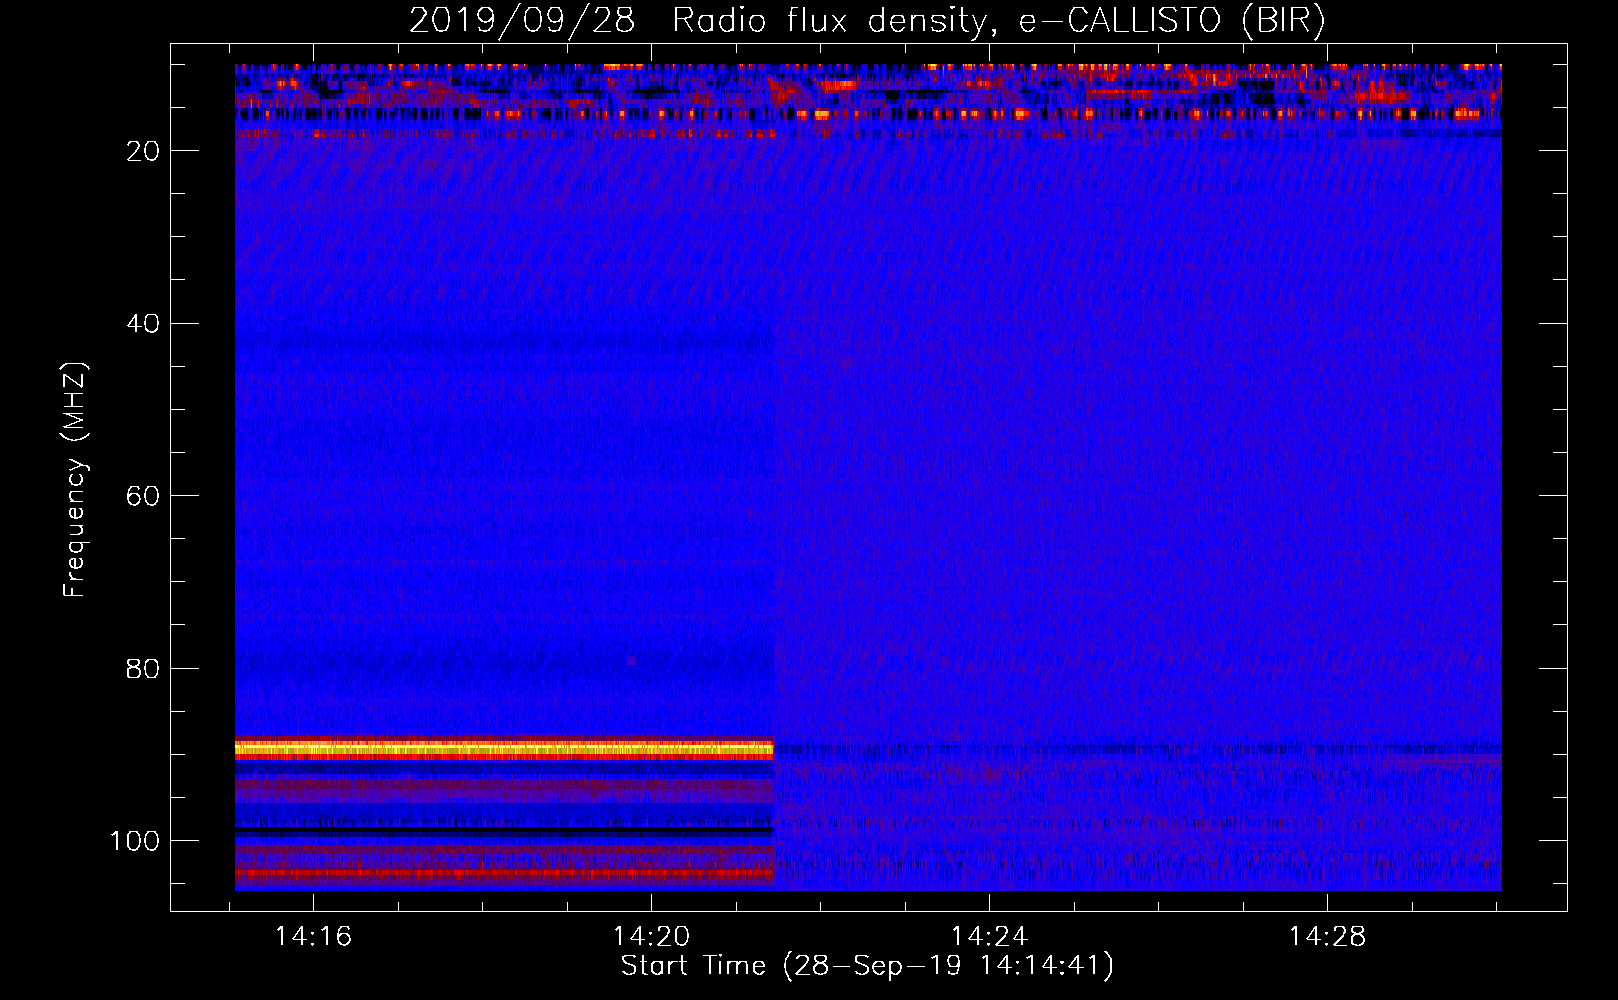Click the "80" frequency tick label
1618x1000 pixels.
point(144,669)
